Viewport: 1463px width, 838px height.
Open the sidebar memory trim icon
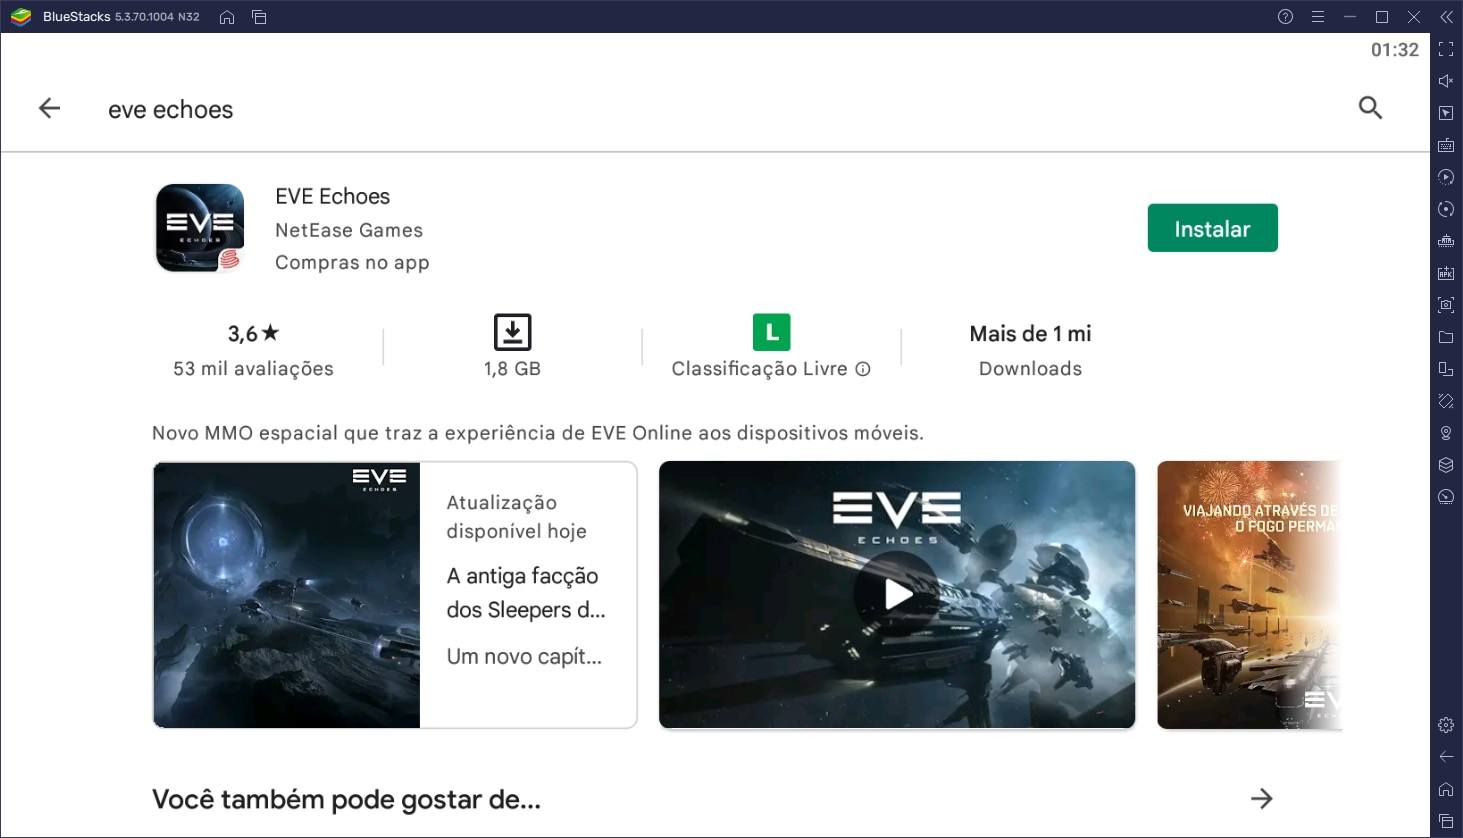pyautogui.click(x=1446, y=241)
